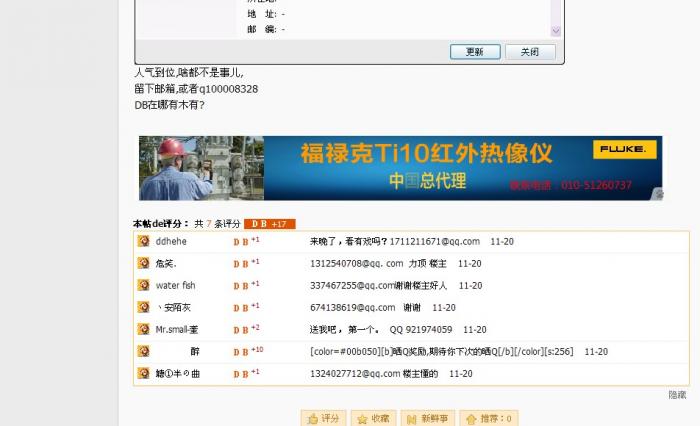Click the 收藏 favorite button
The height and width of the screenshot is (426, 700).
click(x=373, y=418)
